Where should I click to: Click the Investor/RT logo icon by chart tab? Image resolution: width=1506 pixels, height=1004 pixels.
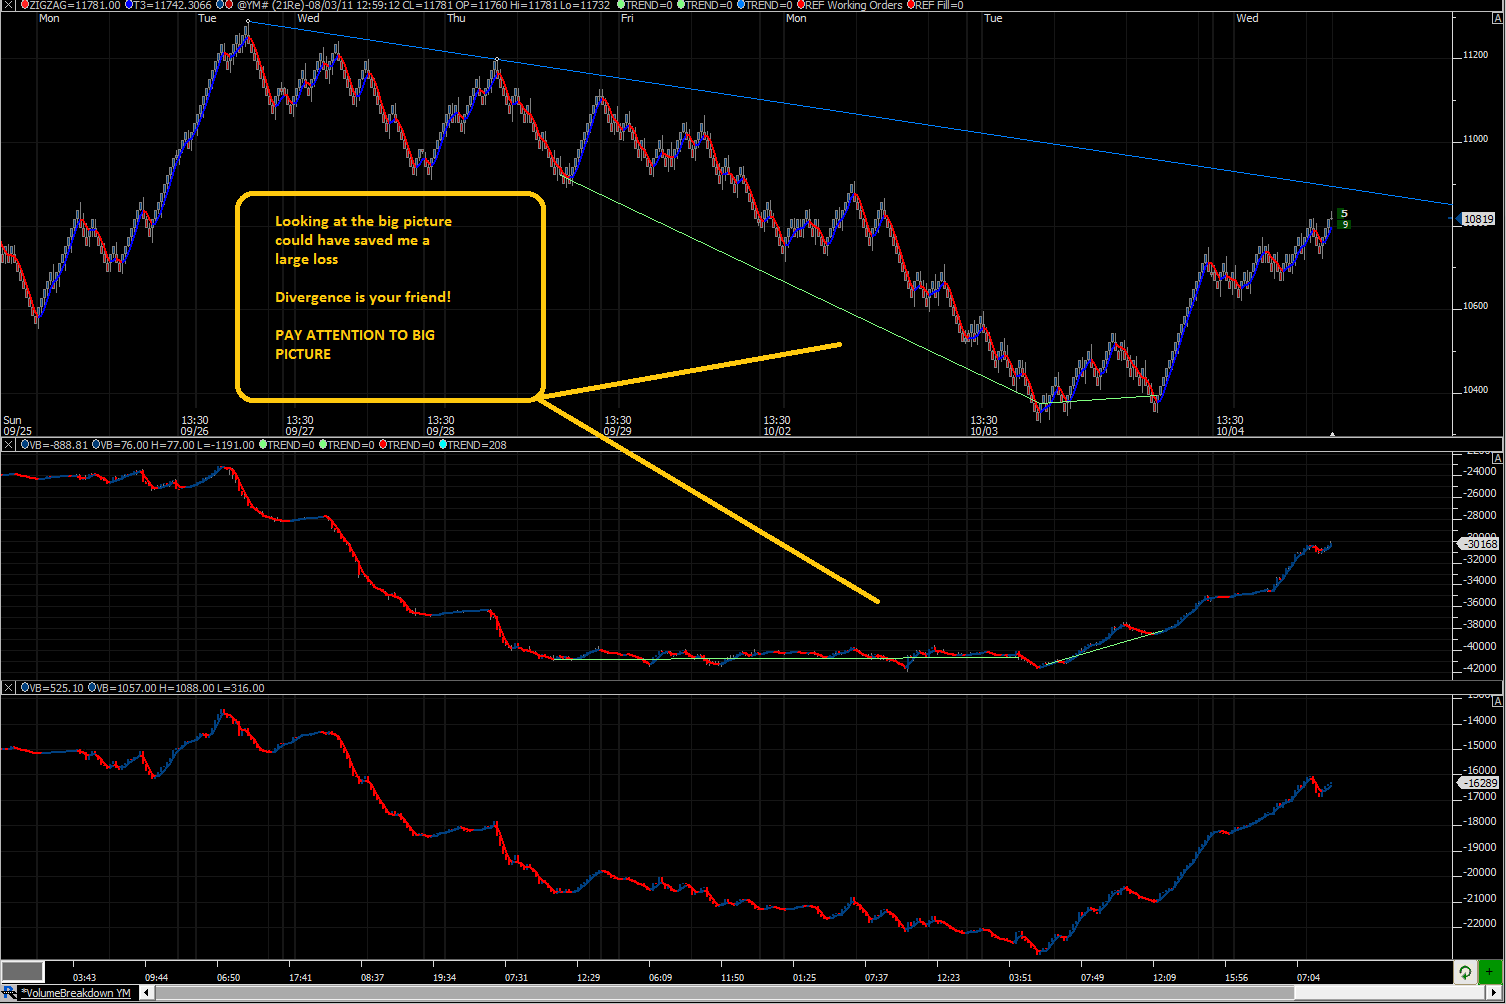click(x=9, y=993)
